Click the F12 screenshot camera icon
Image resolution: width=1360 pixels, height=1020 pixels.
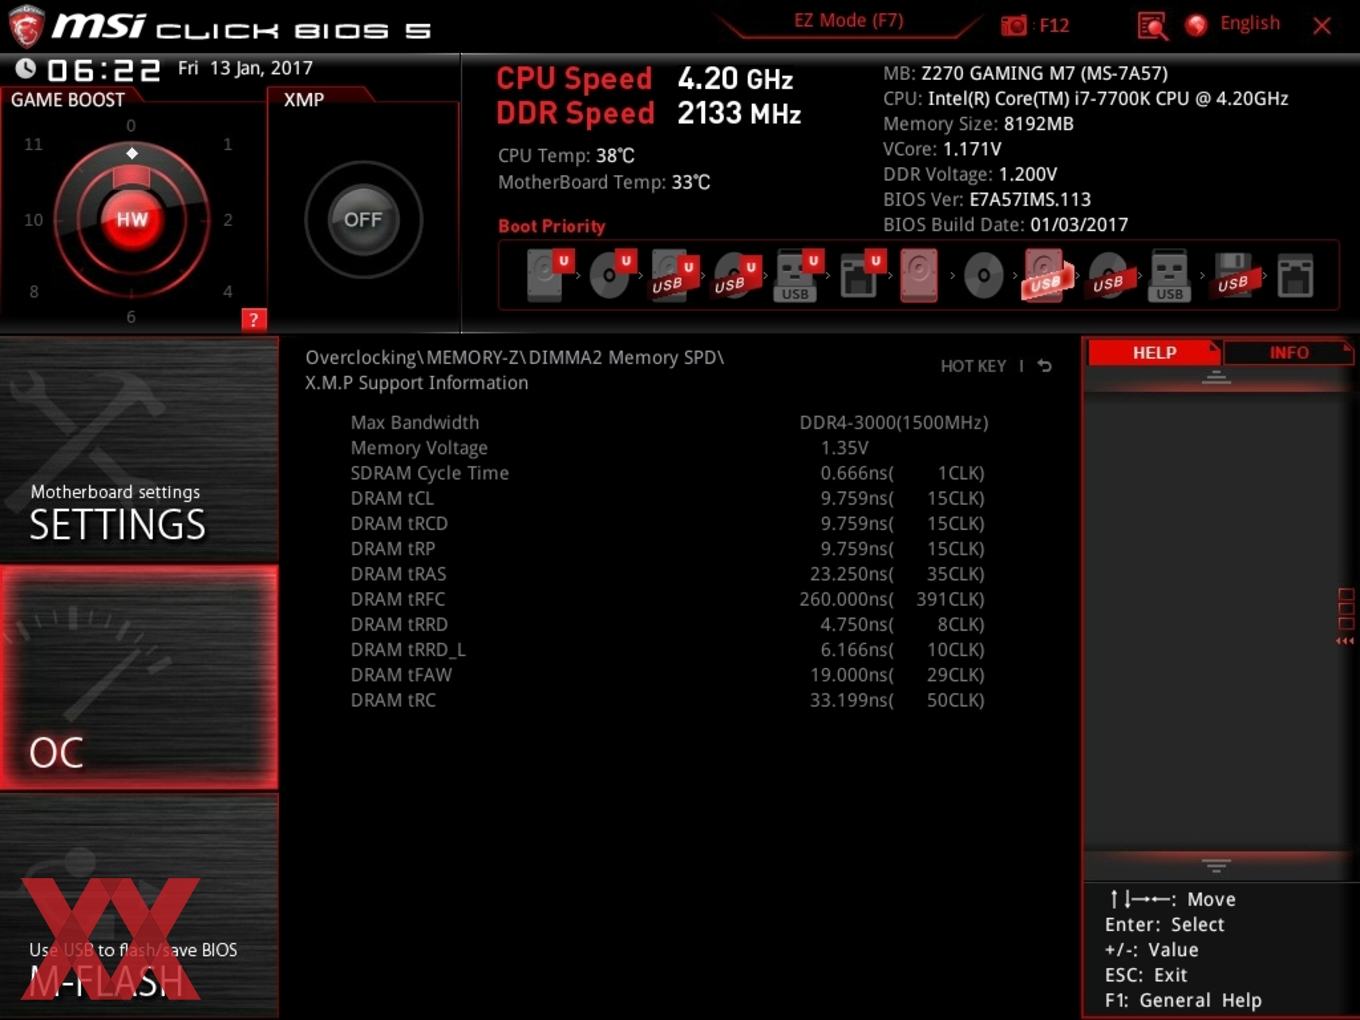point(1014,25)
